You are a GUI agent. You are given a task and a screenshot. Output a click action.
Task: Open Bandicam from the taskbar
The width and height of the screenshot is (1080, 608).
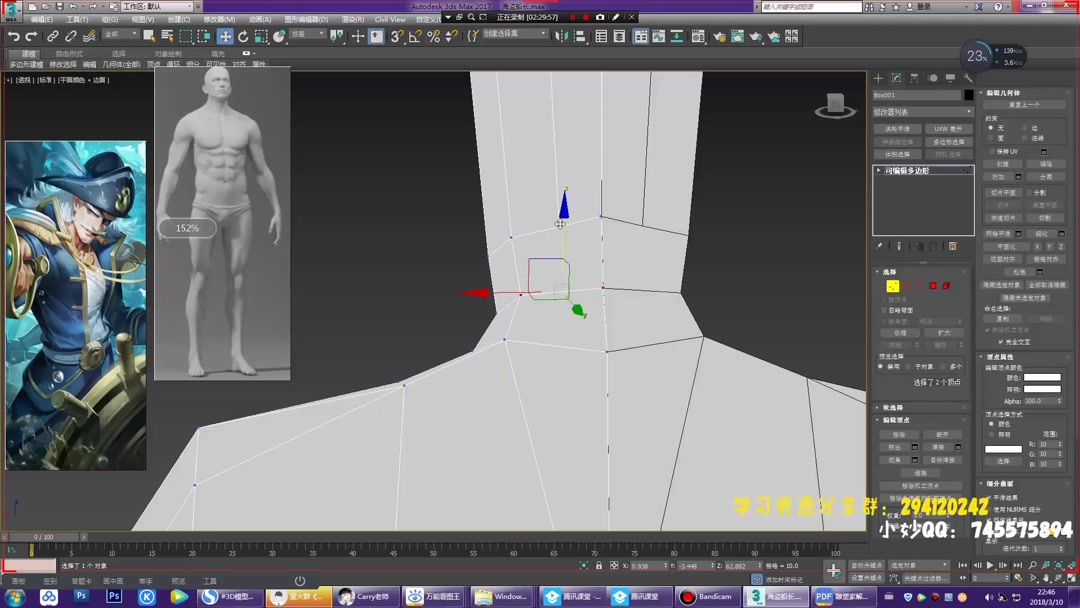pyautogui.click(x=710, y=596)
